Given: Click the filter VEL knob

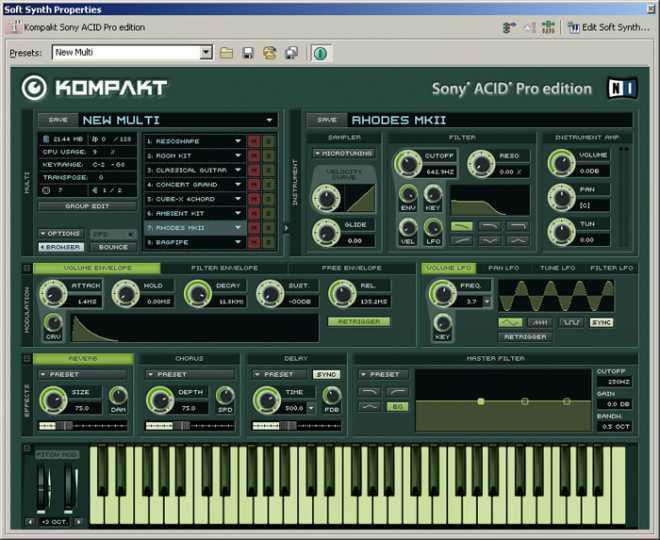Looking at the screenshot, I should pos(408,229).
